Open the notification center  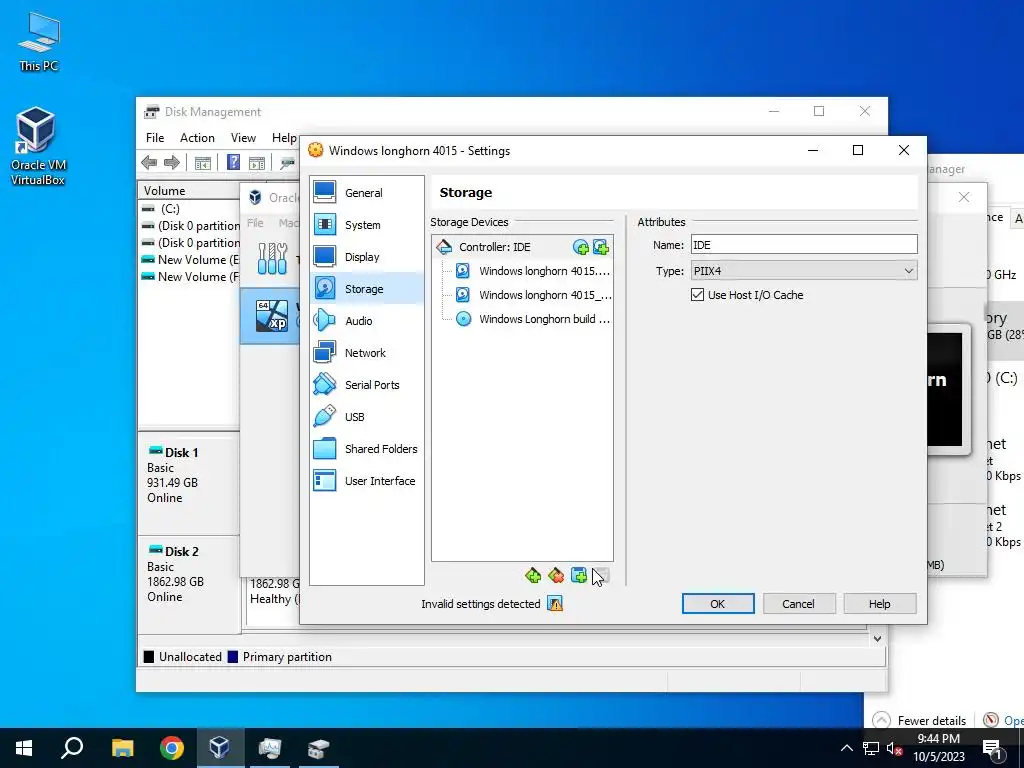(x=995, y=749)
